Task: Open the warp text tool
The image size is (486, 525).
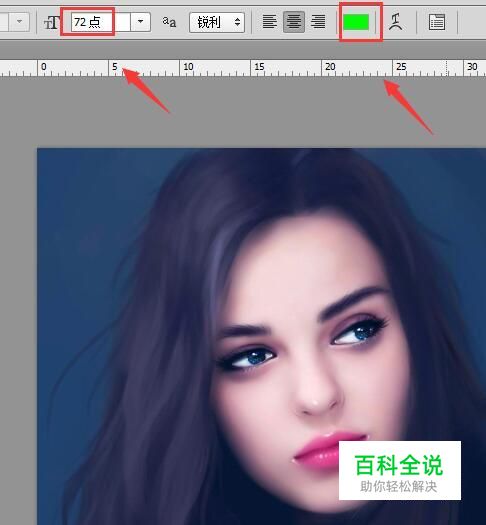Action: tap(396, 22)
